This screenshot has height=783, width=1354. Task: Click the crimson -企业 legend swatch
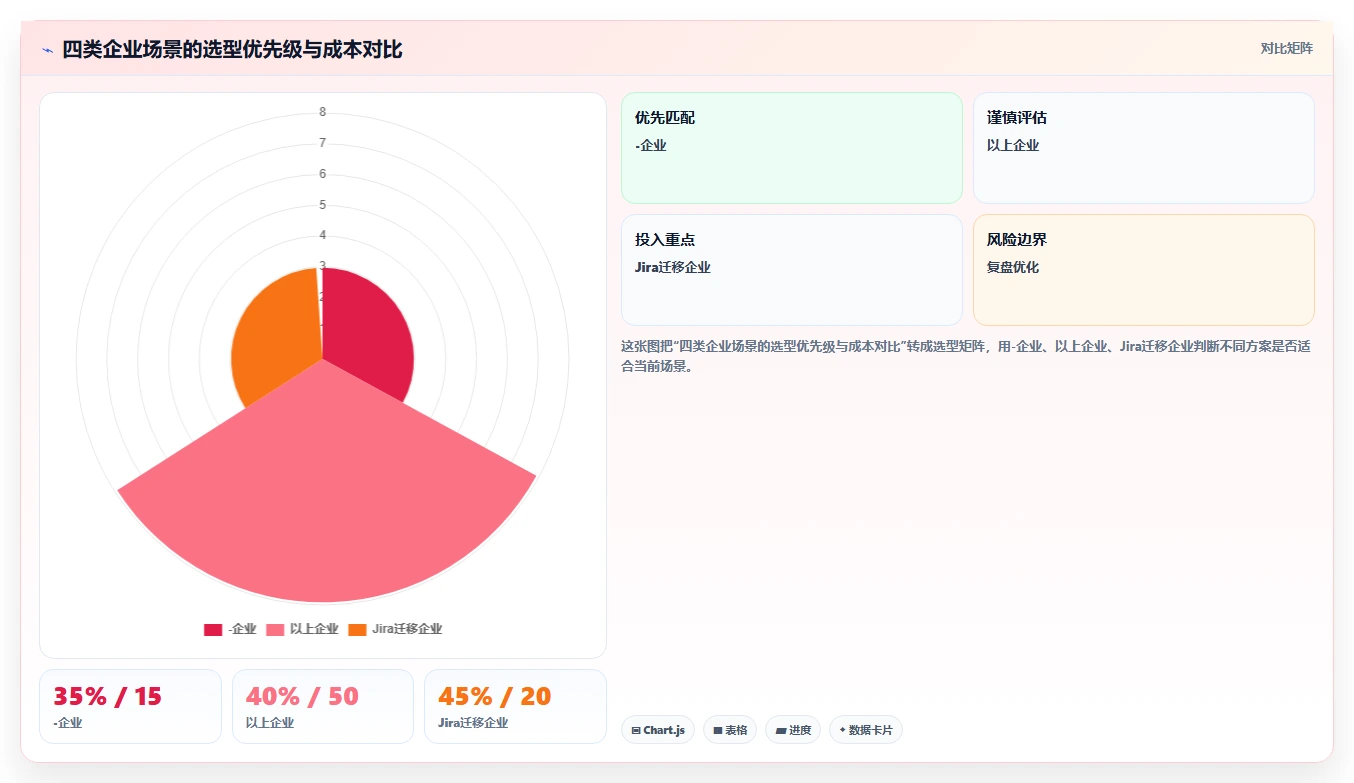coord(213,630)
